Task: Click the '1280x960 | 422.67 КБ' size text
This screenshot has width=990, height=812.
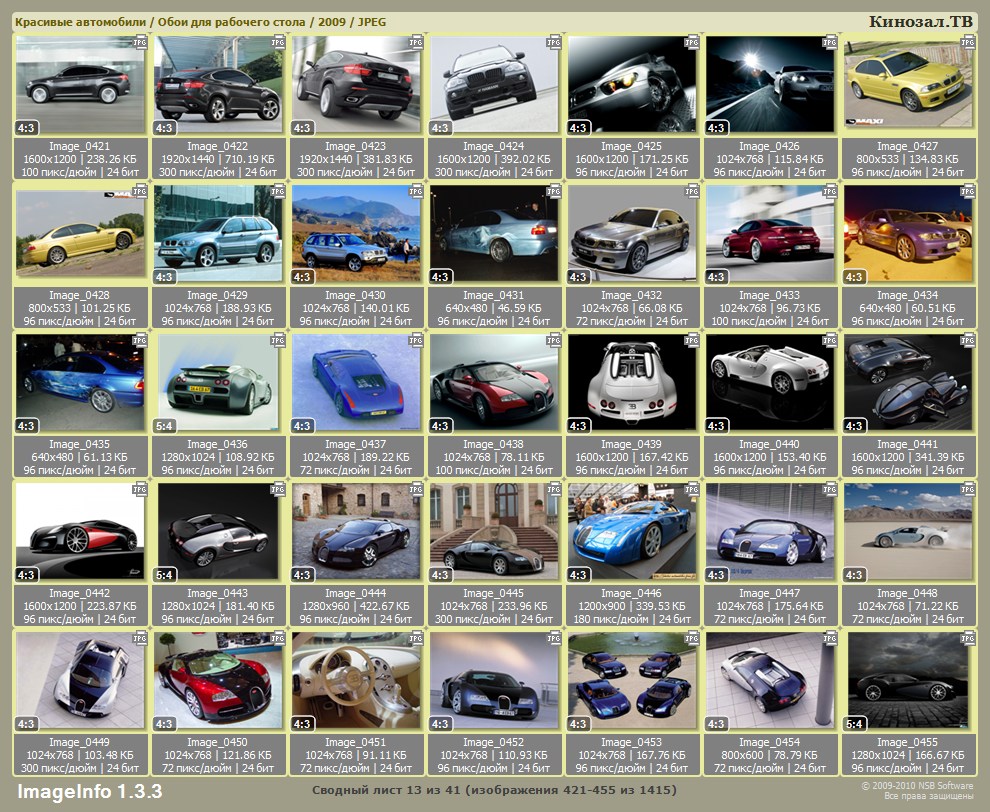Action: pos(355,606)
